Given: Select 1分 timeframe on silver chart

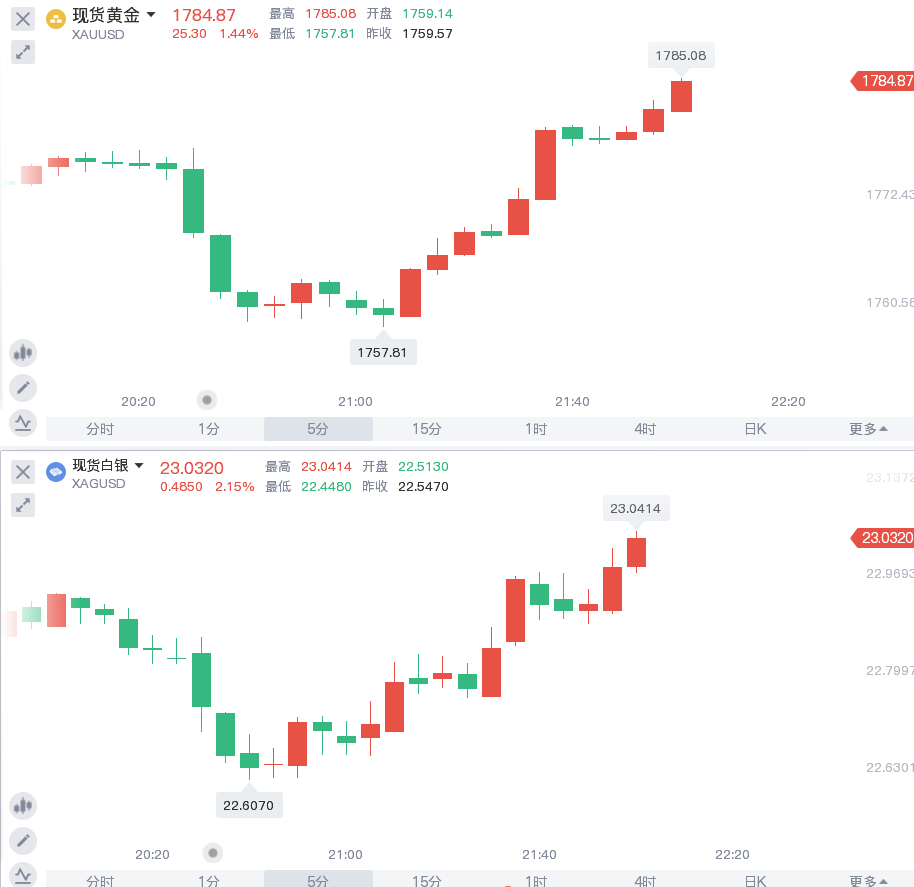Looking at the screenshot, I should point(209,879).
